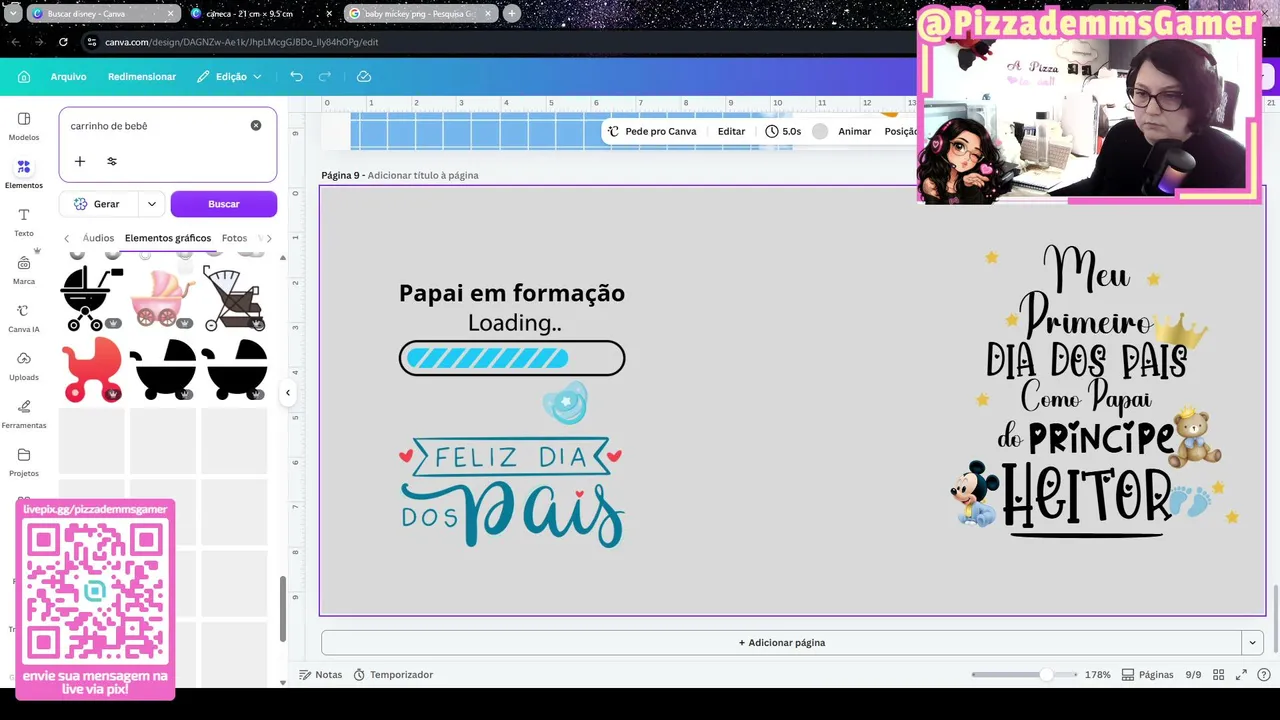
Task: Click the Gerar button
Action: (x=100, y=204)
